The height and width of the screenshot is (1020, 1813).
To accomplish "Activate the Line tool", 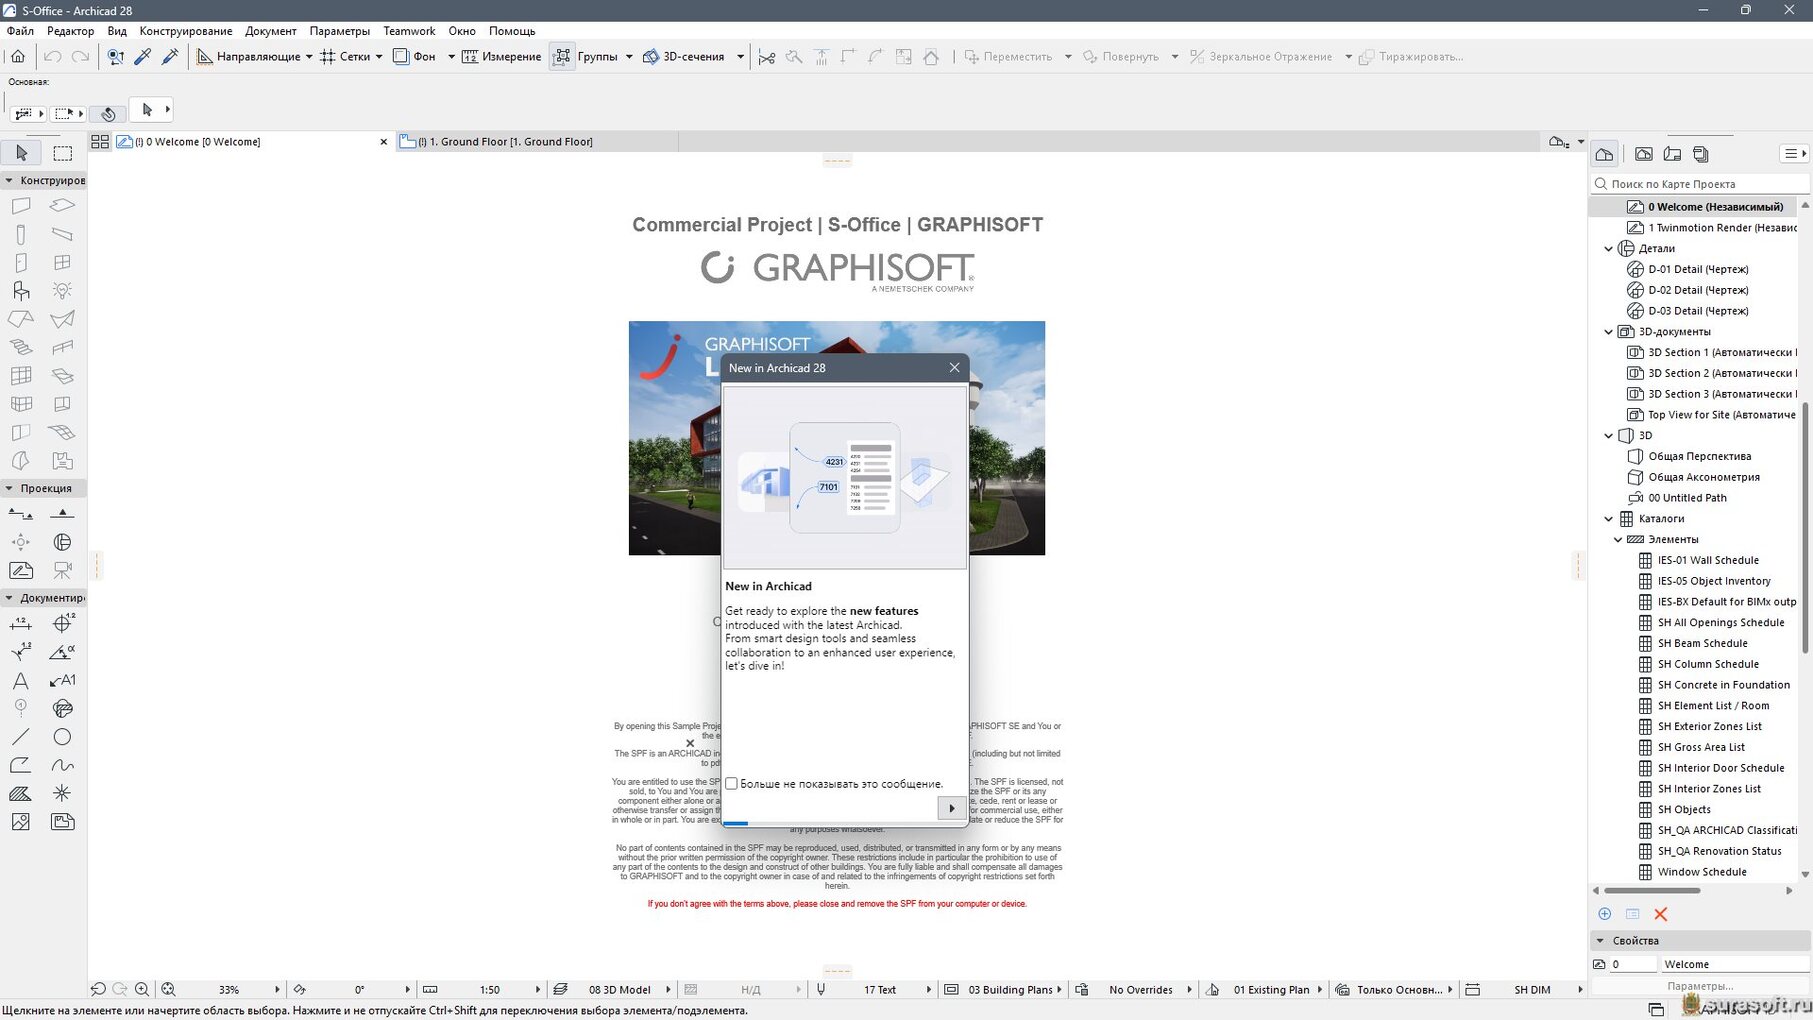I will 21,737.
